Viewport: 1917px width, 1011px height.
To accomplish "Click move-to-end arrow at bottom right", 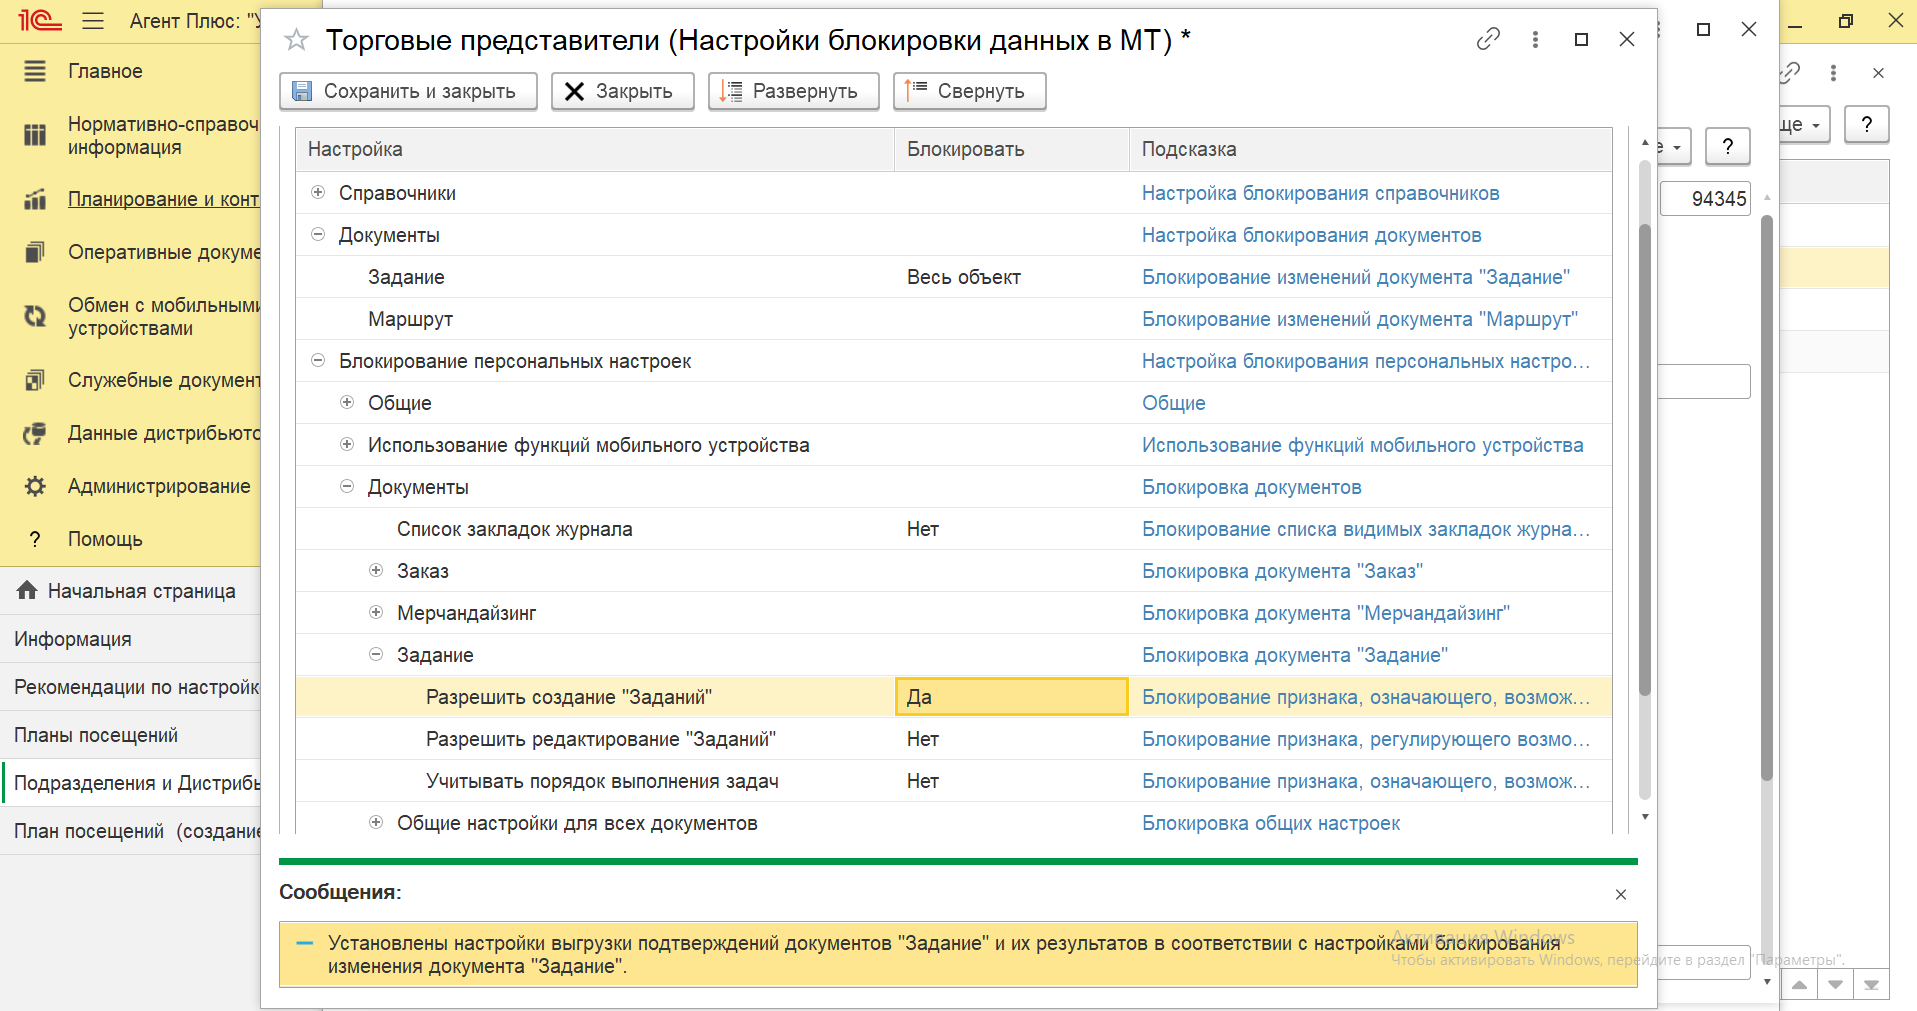I will pos(1871,985).
